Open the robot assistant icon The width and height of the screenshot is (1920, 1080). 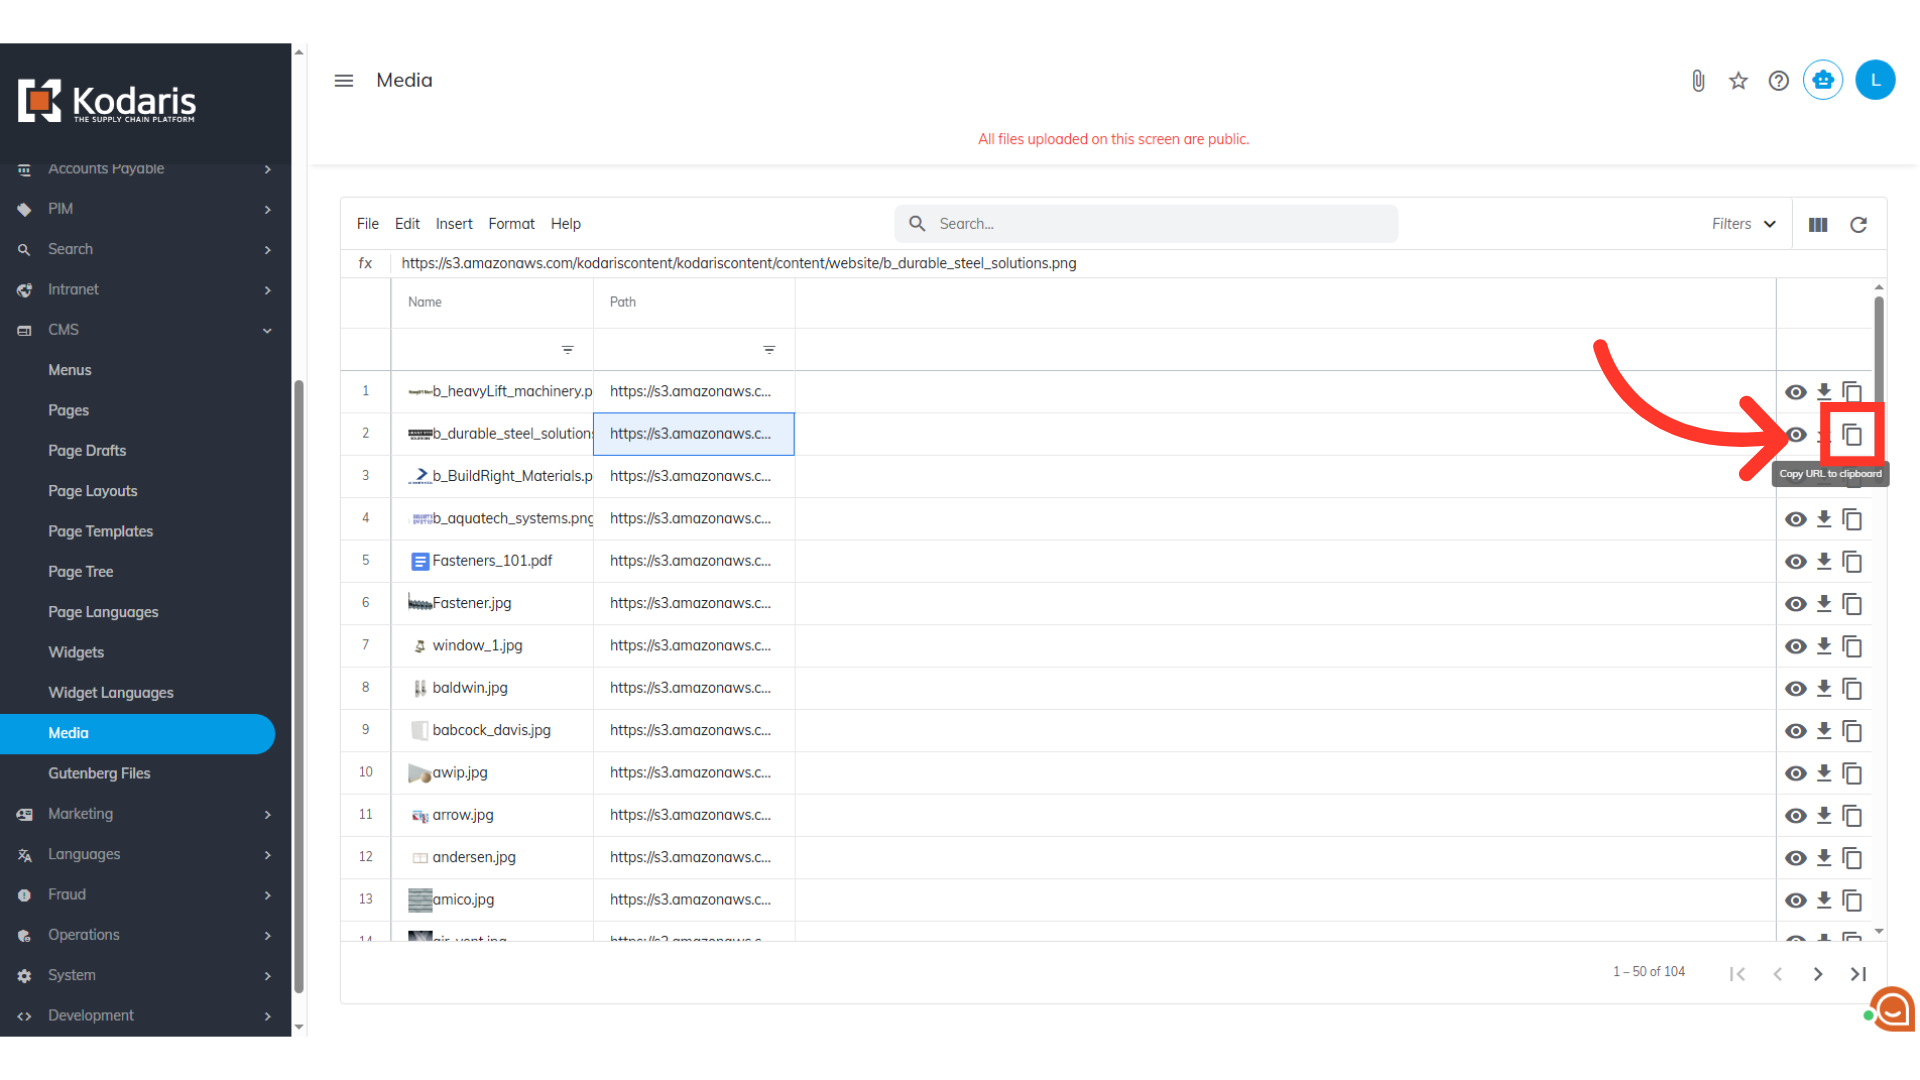(x=1823, y=80)
